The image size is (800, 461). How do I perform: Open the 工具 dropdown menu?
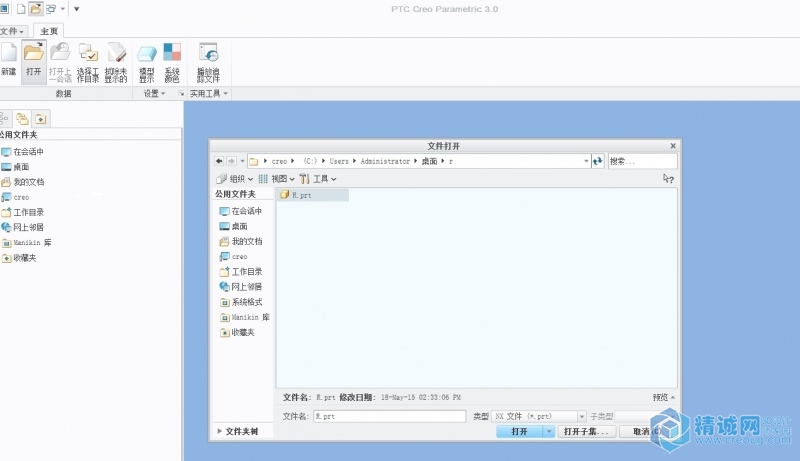pos(318,179)
